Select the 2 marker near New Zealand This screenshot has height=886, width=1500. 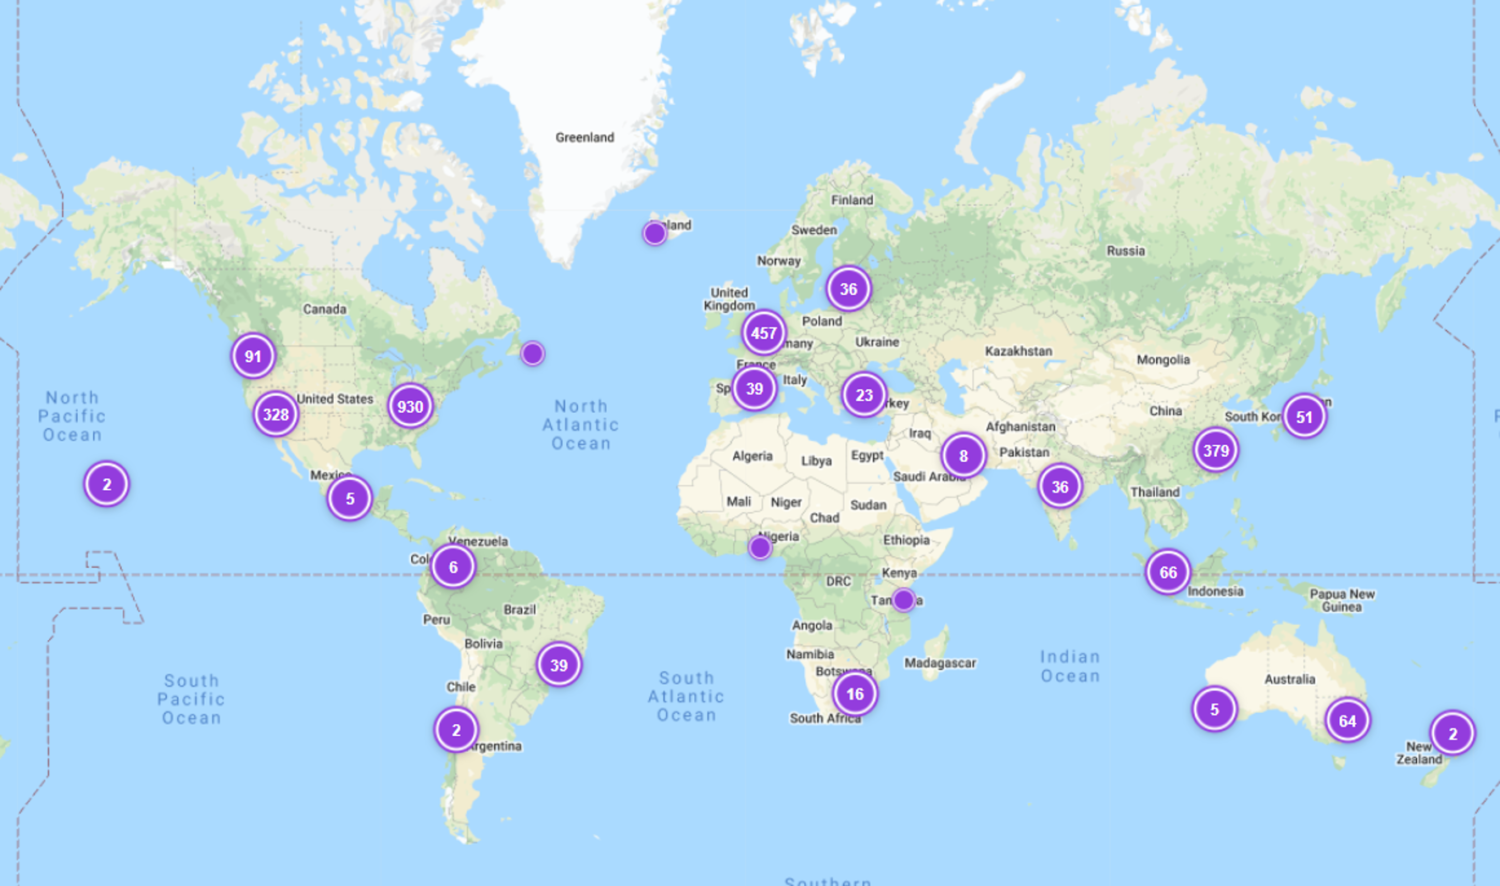[x=1452, y=732]
